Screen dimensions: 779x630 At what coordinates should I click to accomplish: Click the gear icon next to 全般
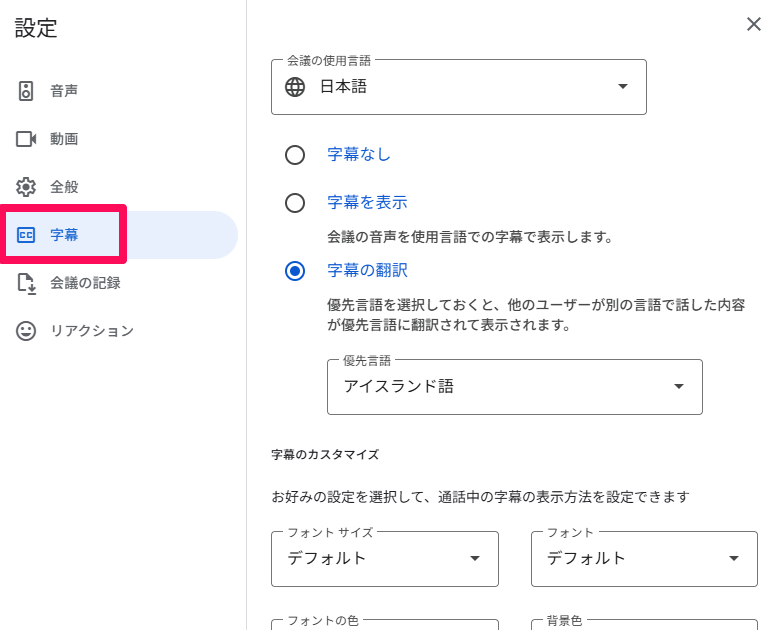point(26,187)
